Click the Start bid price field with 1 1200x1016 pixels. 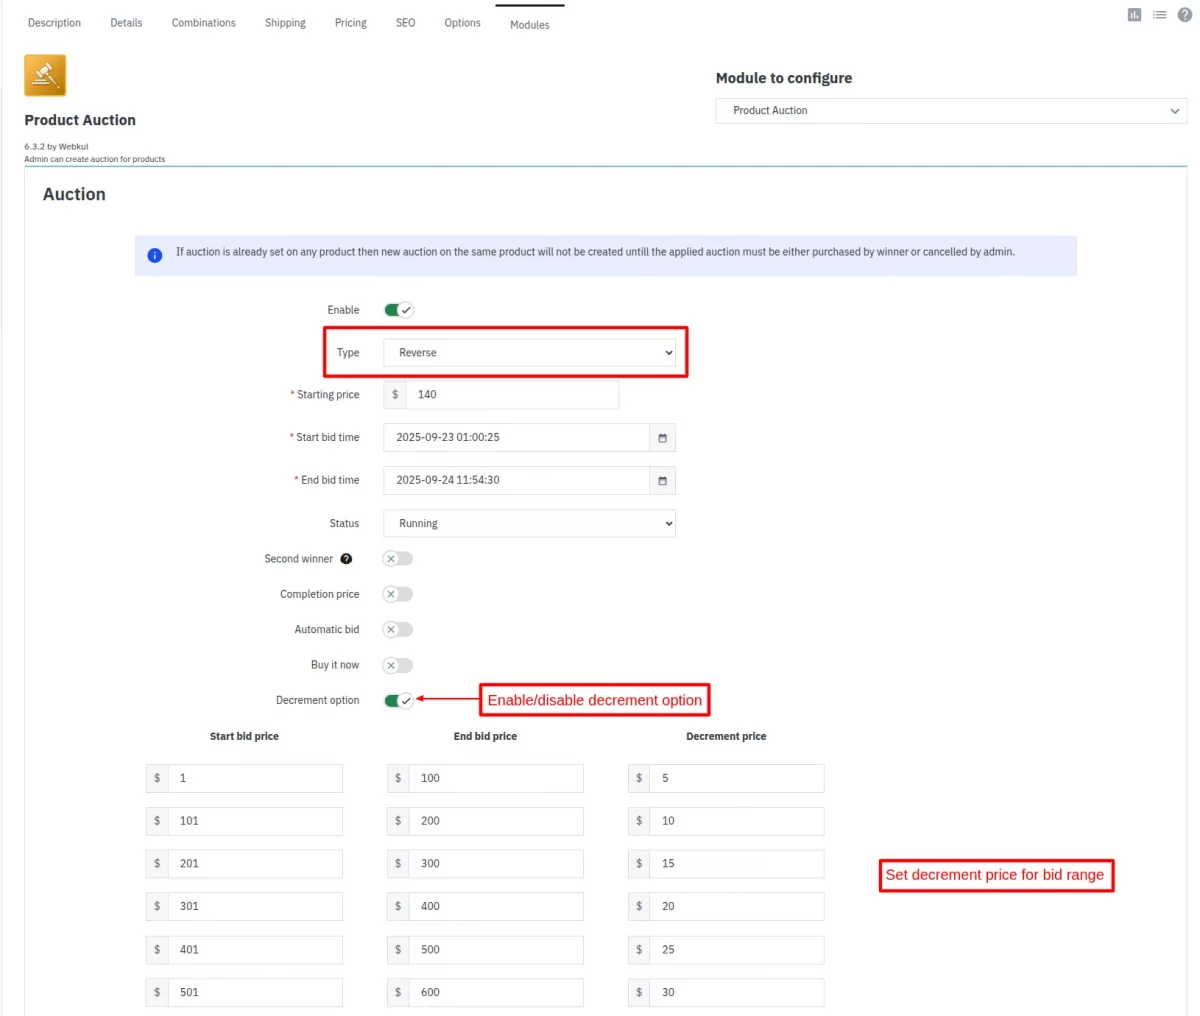[255, 779]
